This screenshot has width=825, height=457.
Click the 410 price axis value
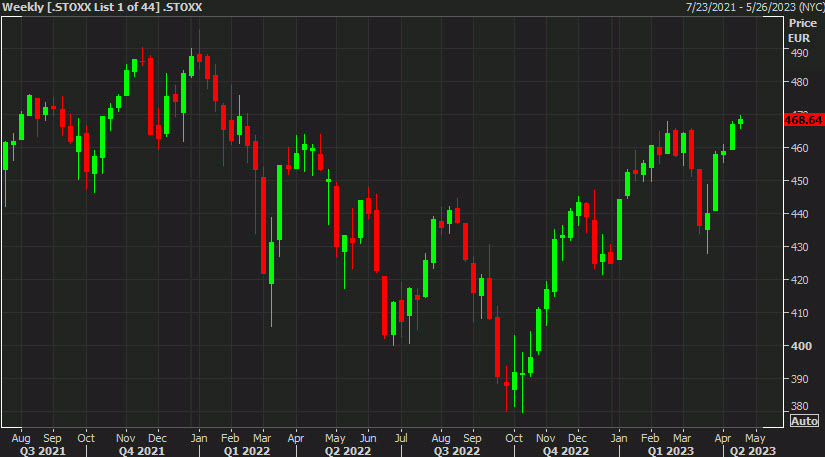pyautogui.click(x=799, y=313)
